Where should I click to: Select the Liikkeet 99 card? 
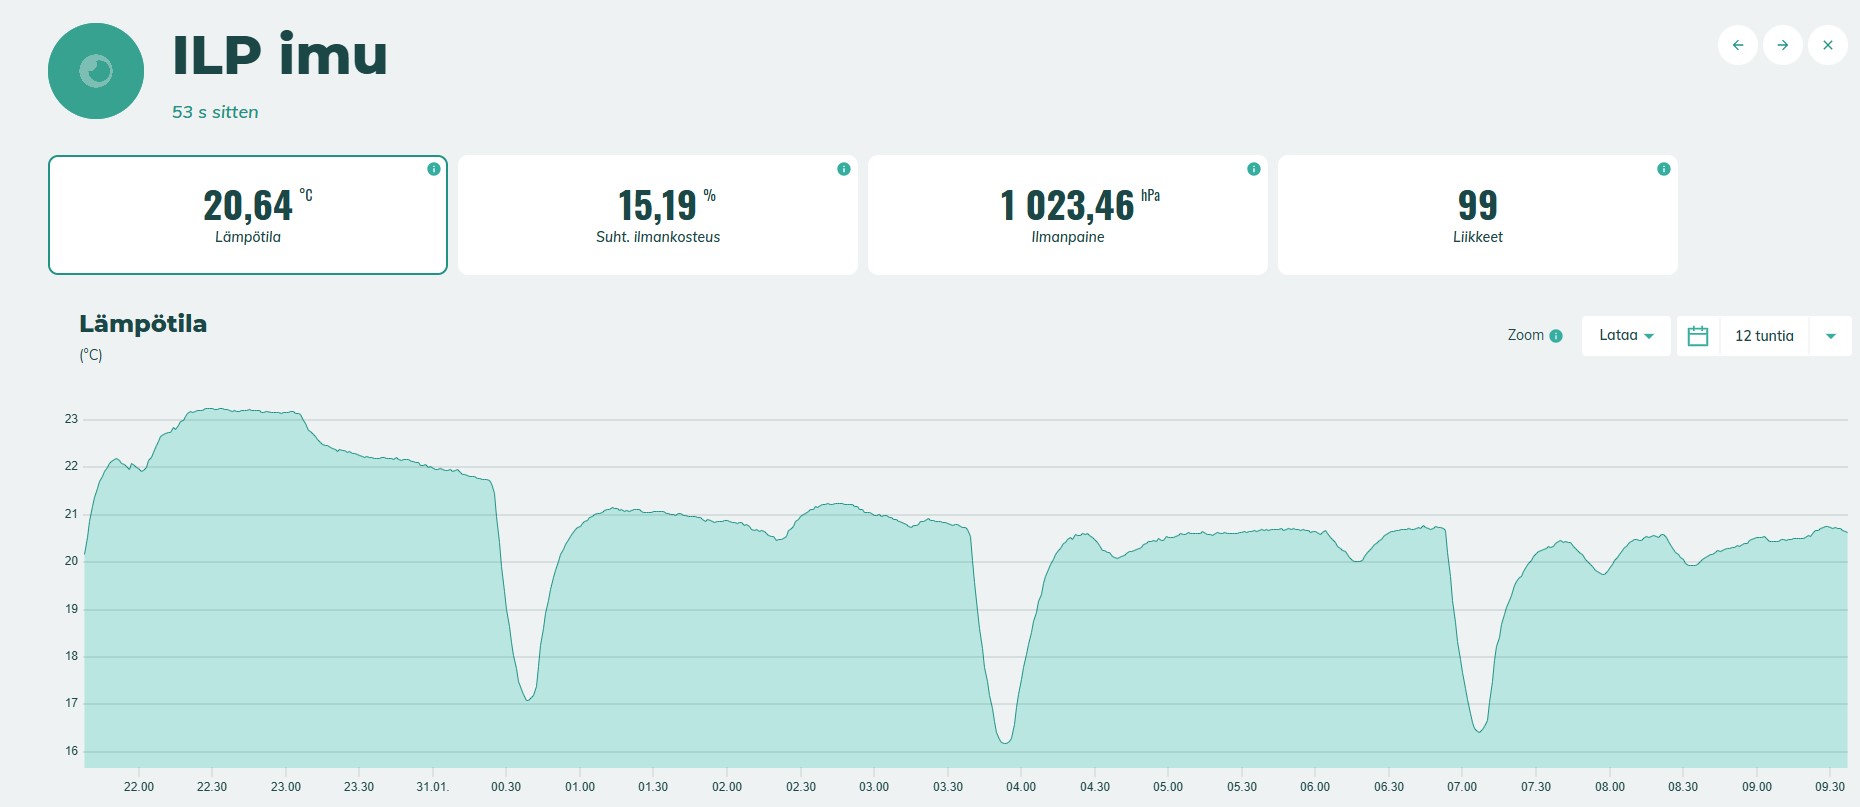(x=1478, y=215)
